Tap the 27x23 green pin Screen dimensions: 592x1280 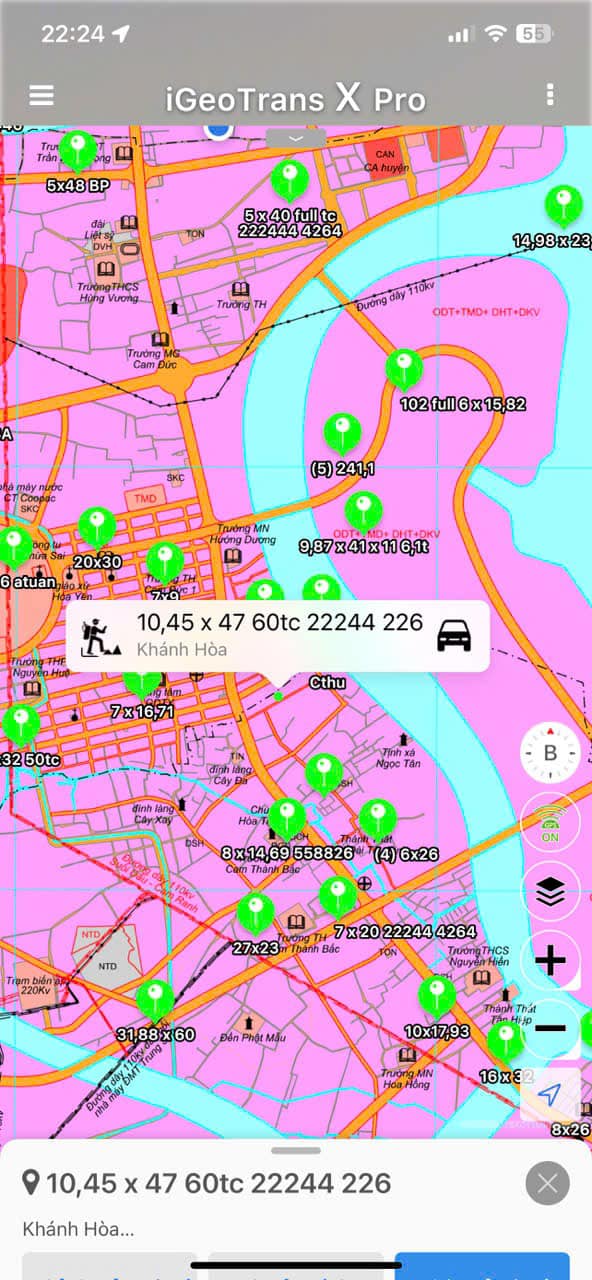tap(256, 913)
